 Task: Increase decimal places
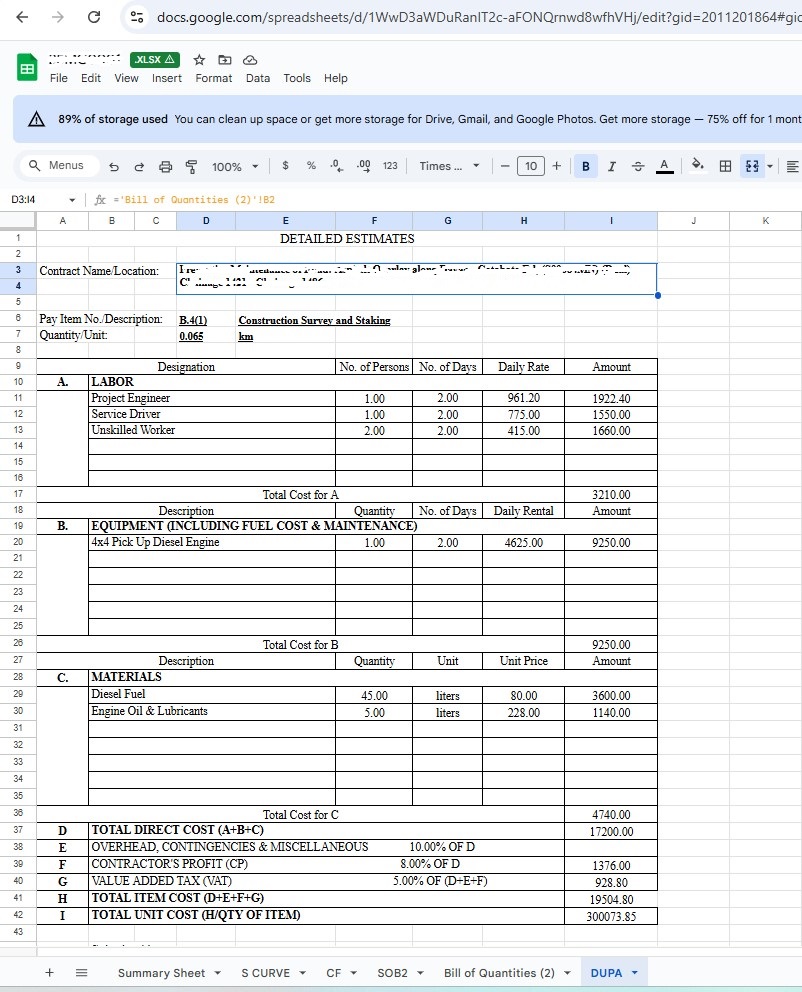[364, 166]
